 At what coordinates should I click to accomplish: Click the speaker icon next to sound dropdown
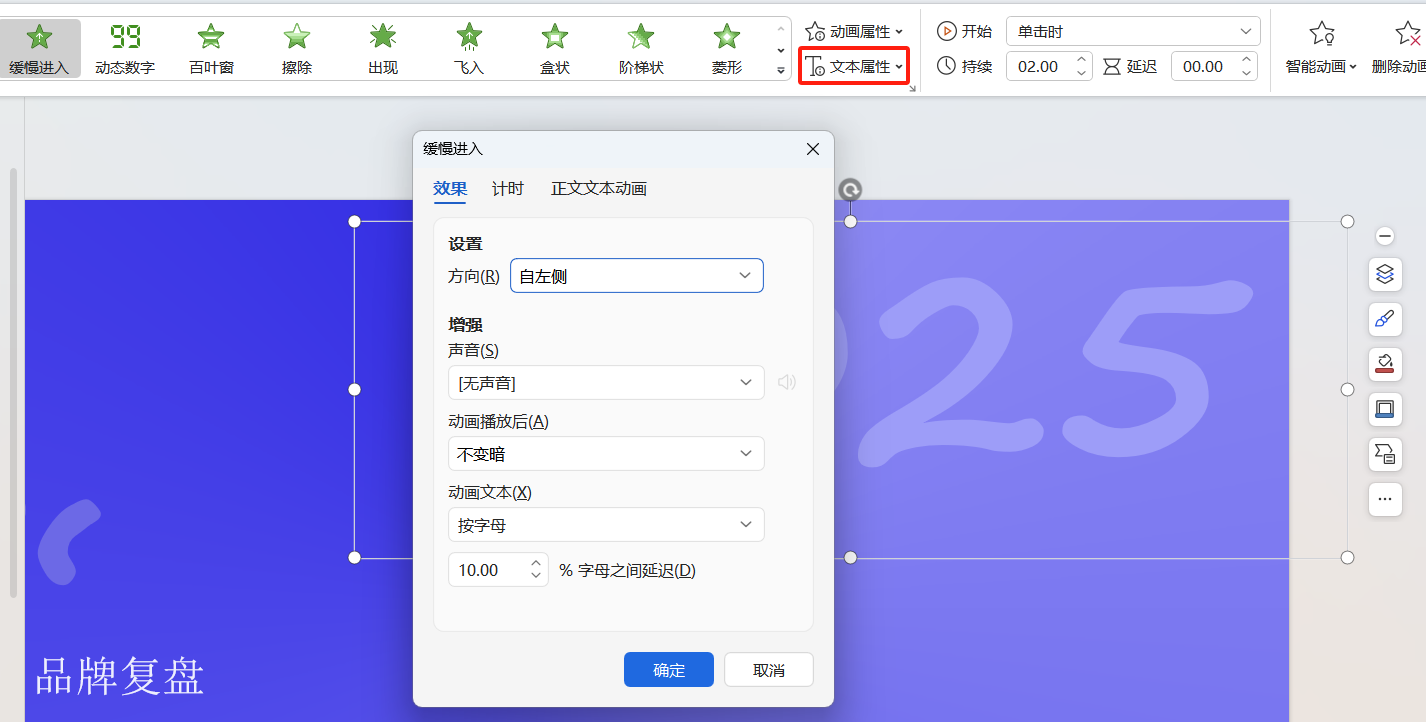787,382
